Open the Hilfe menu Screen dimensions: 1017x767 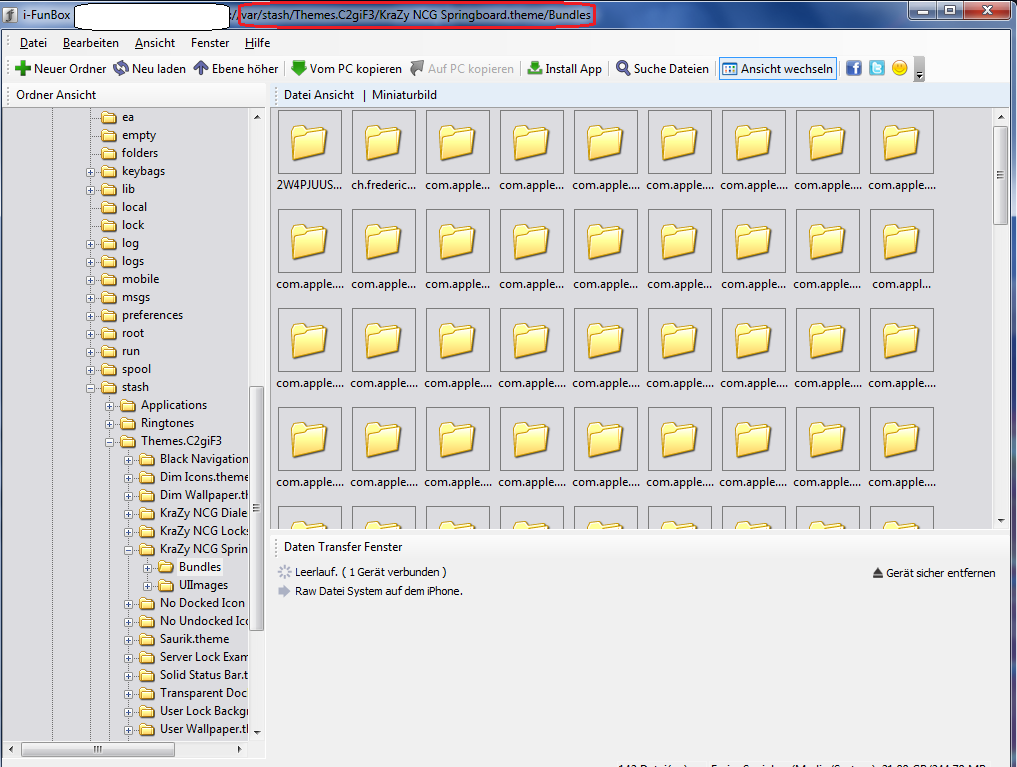(x=257, y=43)
